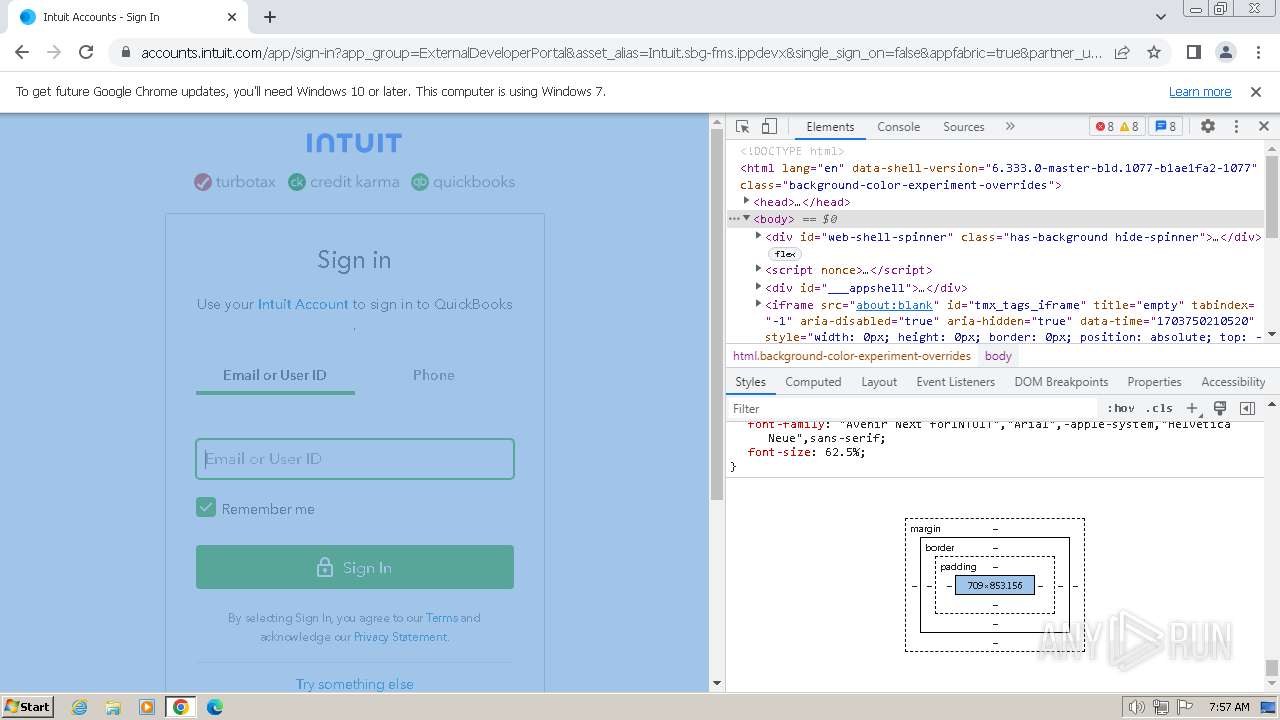View site information via the lock icon

[125, 53]
